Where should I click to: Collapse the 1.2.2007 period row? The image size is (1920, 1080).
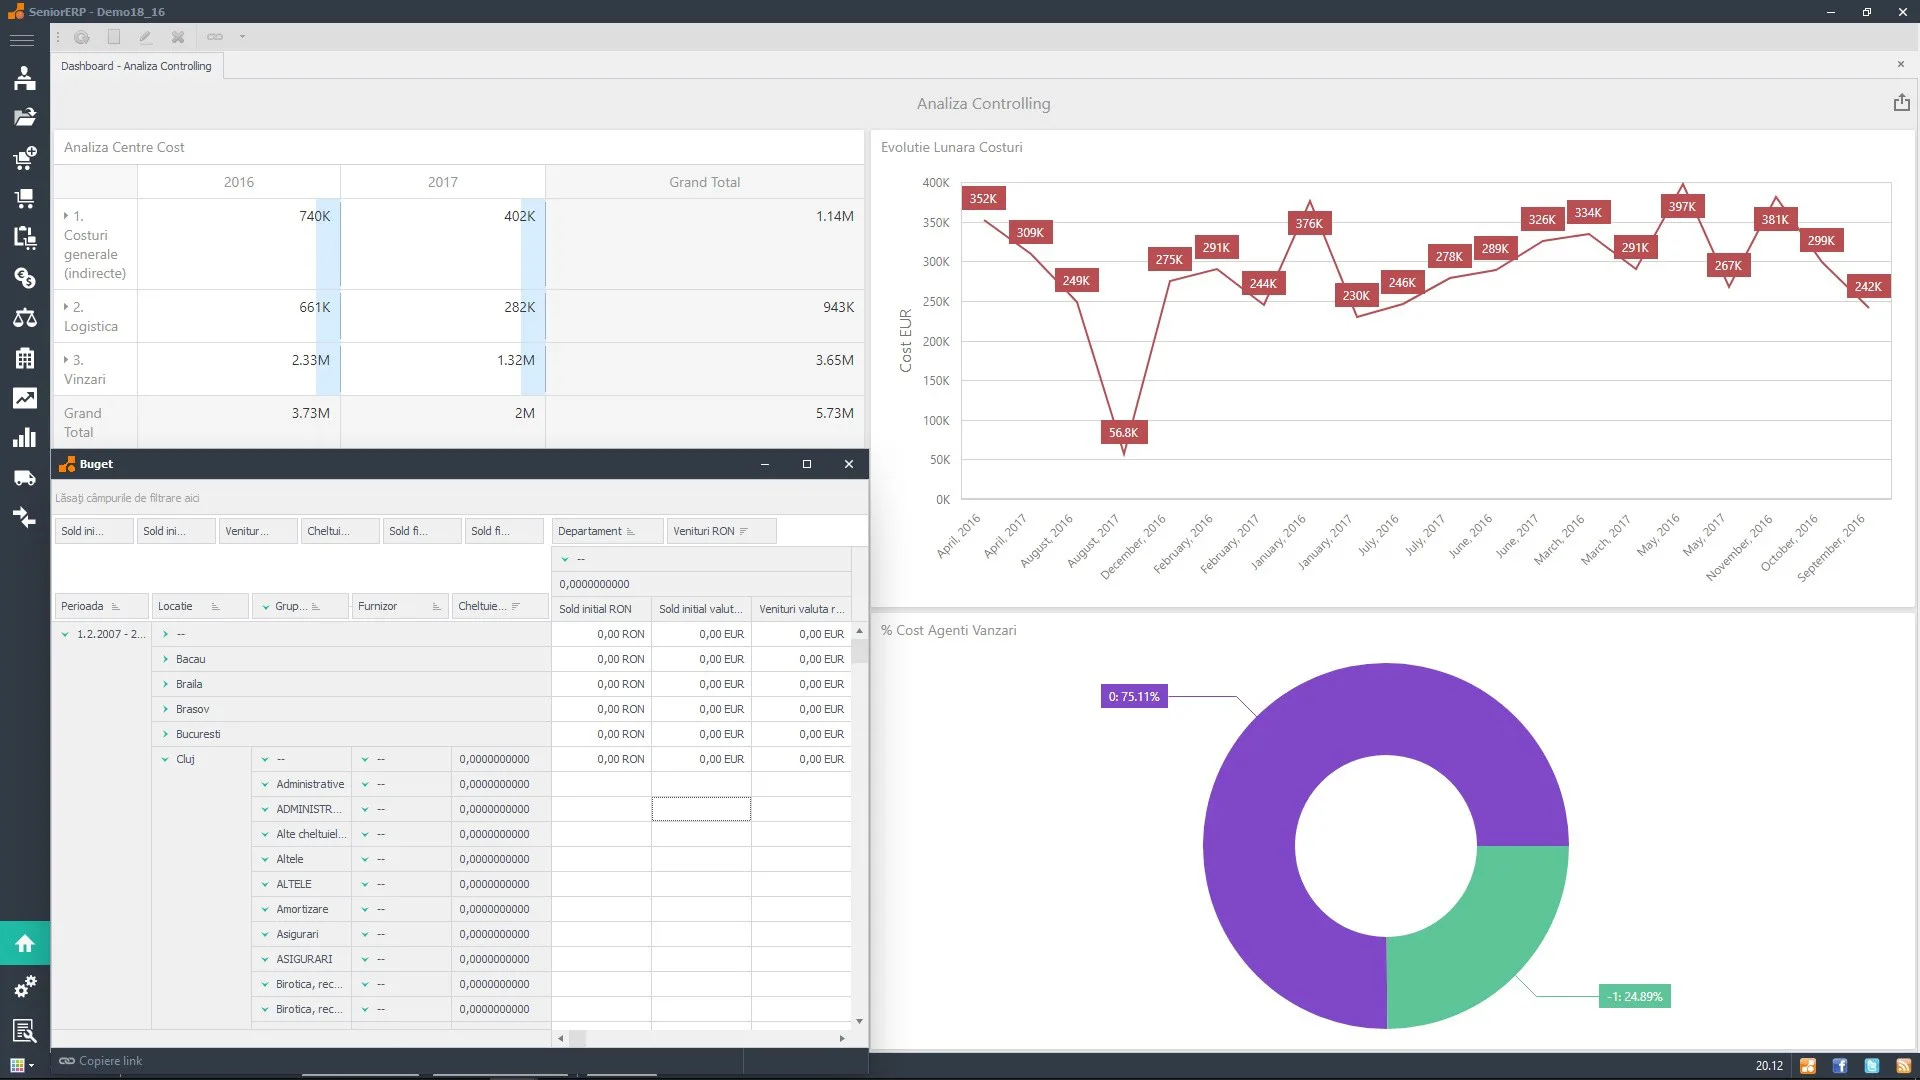click(65, 634)
